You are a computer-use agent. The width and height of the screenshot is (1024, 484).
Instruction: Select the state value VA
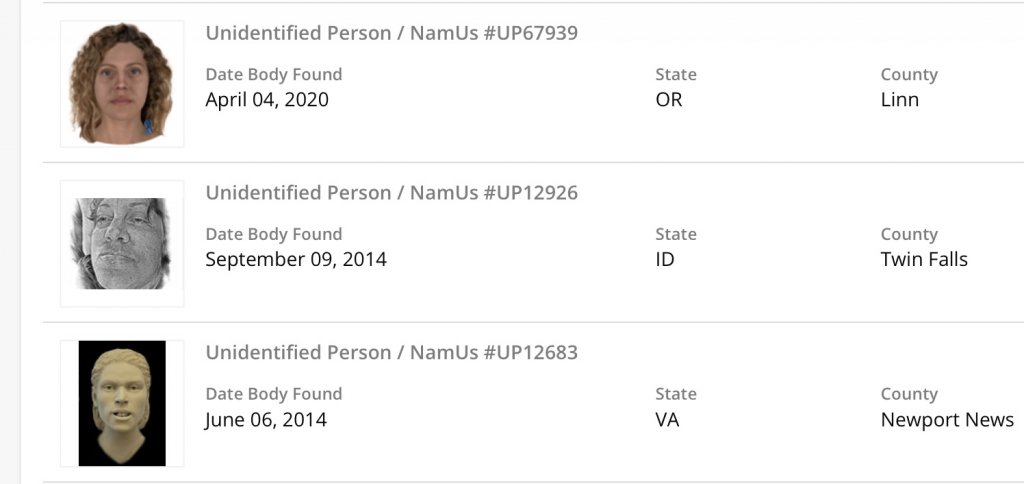click(x=667, y=420)
